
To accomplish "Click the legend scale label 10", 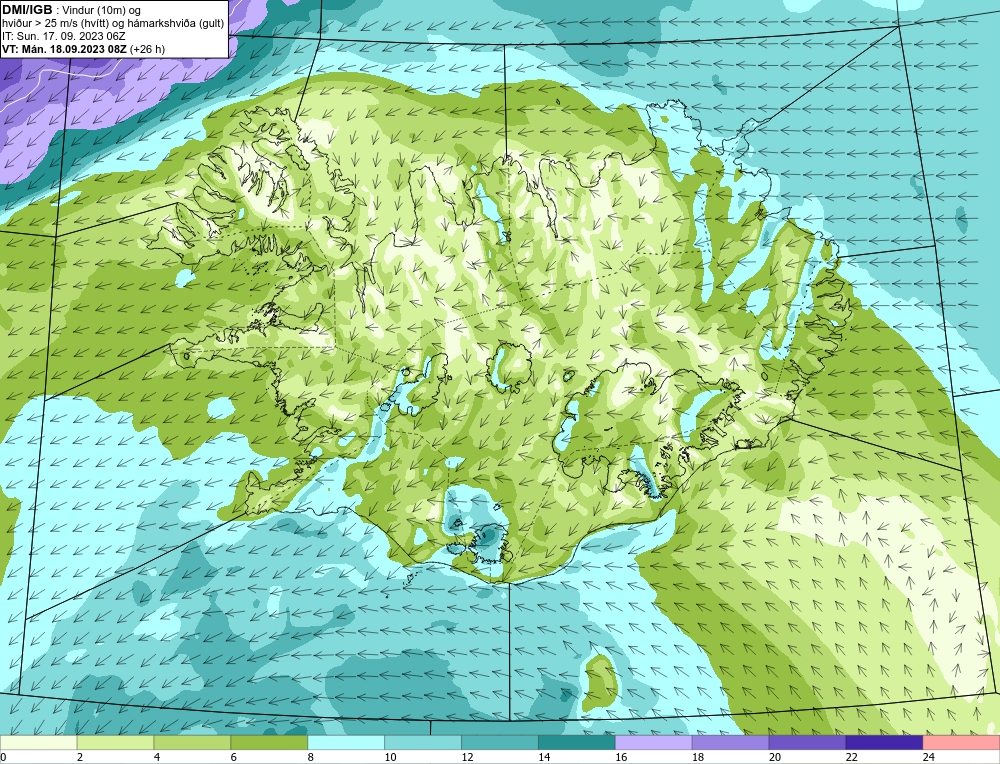I will tap(390, 757).
